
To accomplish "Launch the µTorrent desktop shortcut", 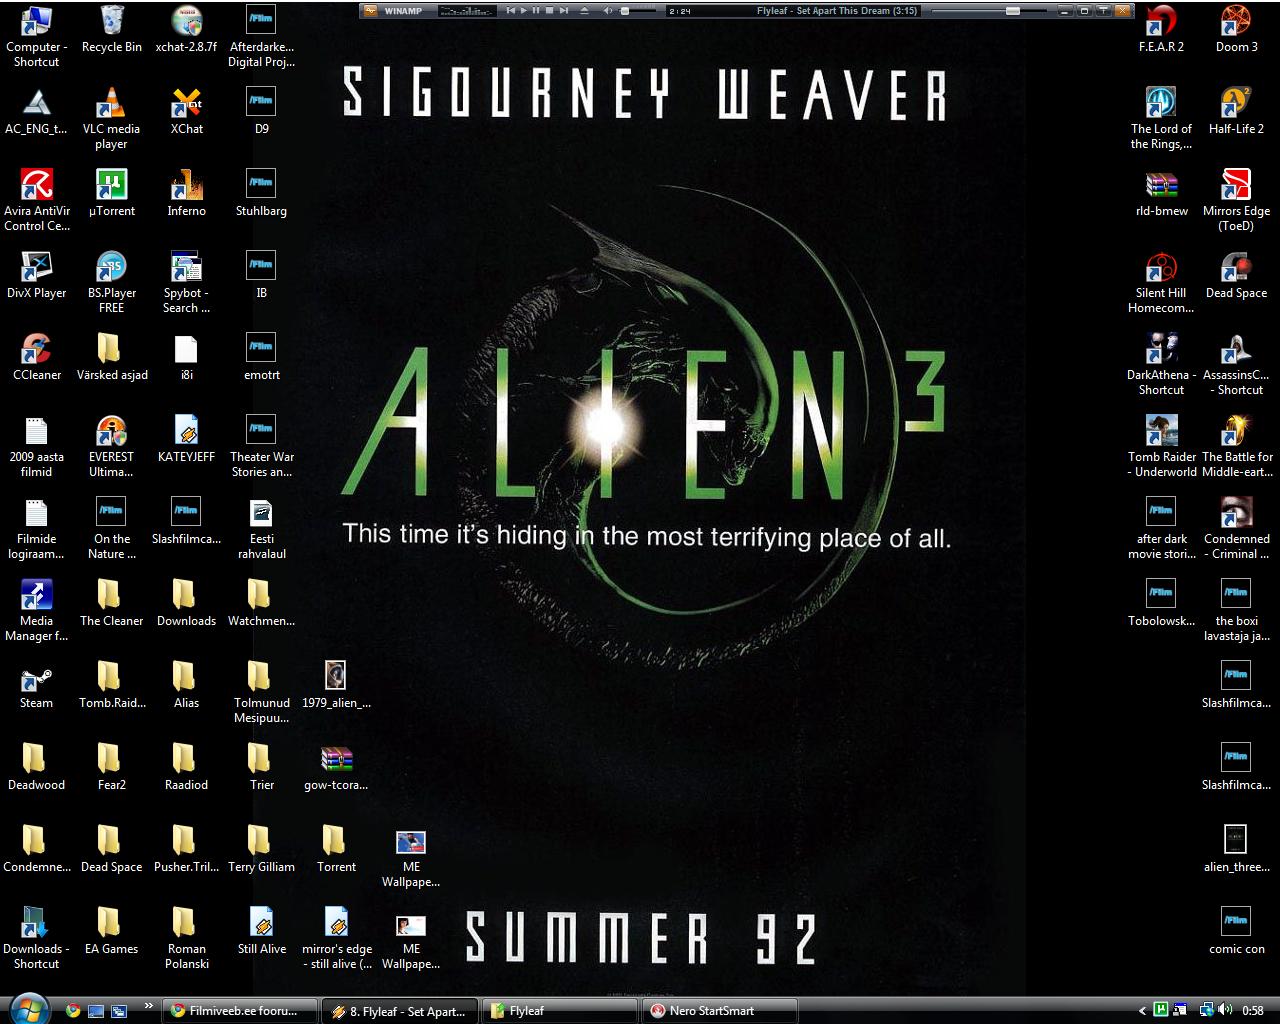I will [112, 192].
